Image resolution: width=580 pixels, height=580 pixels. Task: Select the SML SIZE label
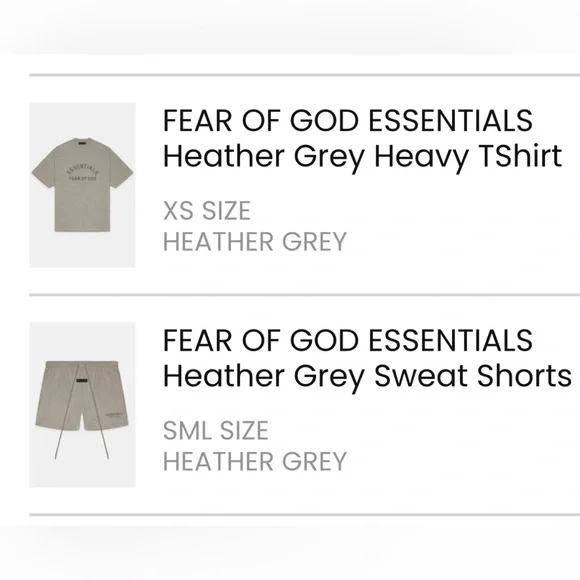[216, 431]
